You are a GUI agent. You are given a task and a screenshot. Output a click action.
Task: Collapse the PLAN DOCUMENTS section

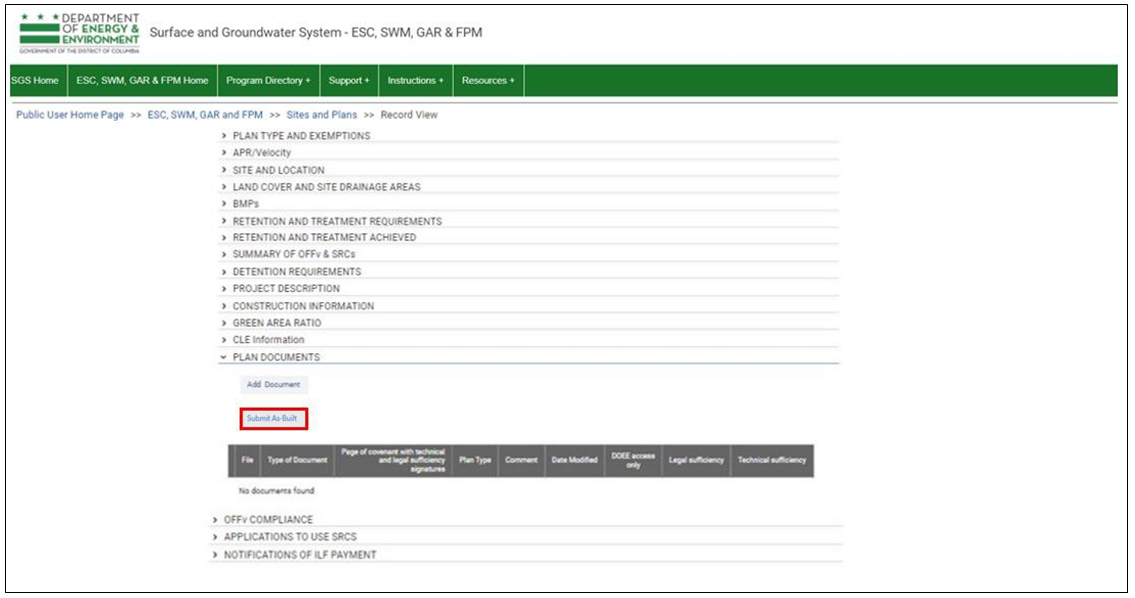tap(276, 357)
